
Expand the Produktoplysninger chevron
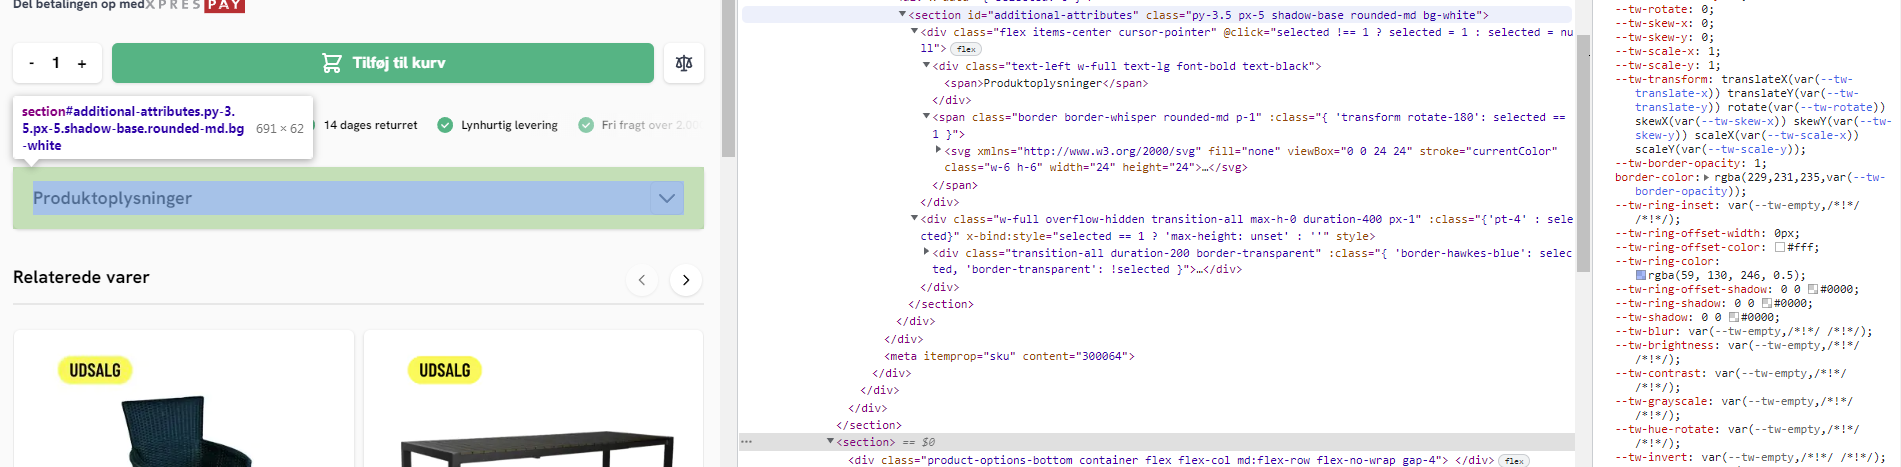pyautogui.click(x=667, y=198)
